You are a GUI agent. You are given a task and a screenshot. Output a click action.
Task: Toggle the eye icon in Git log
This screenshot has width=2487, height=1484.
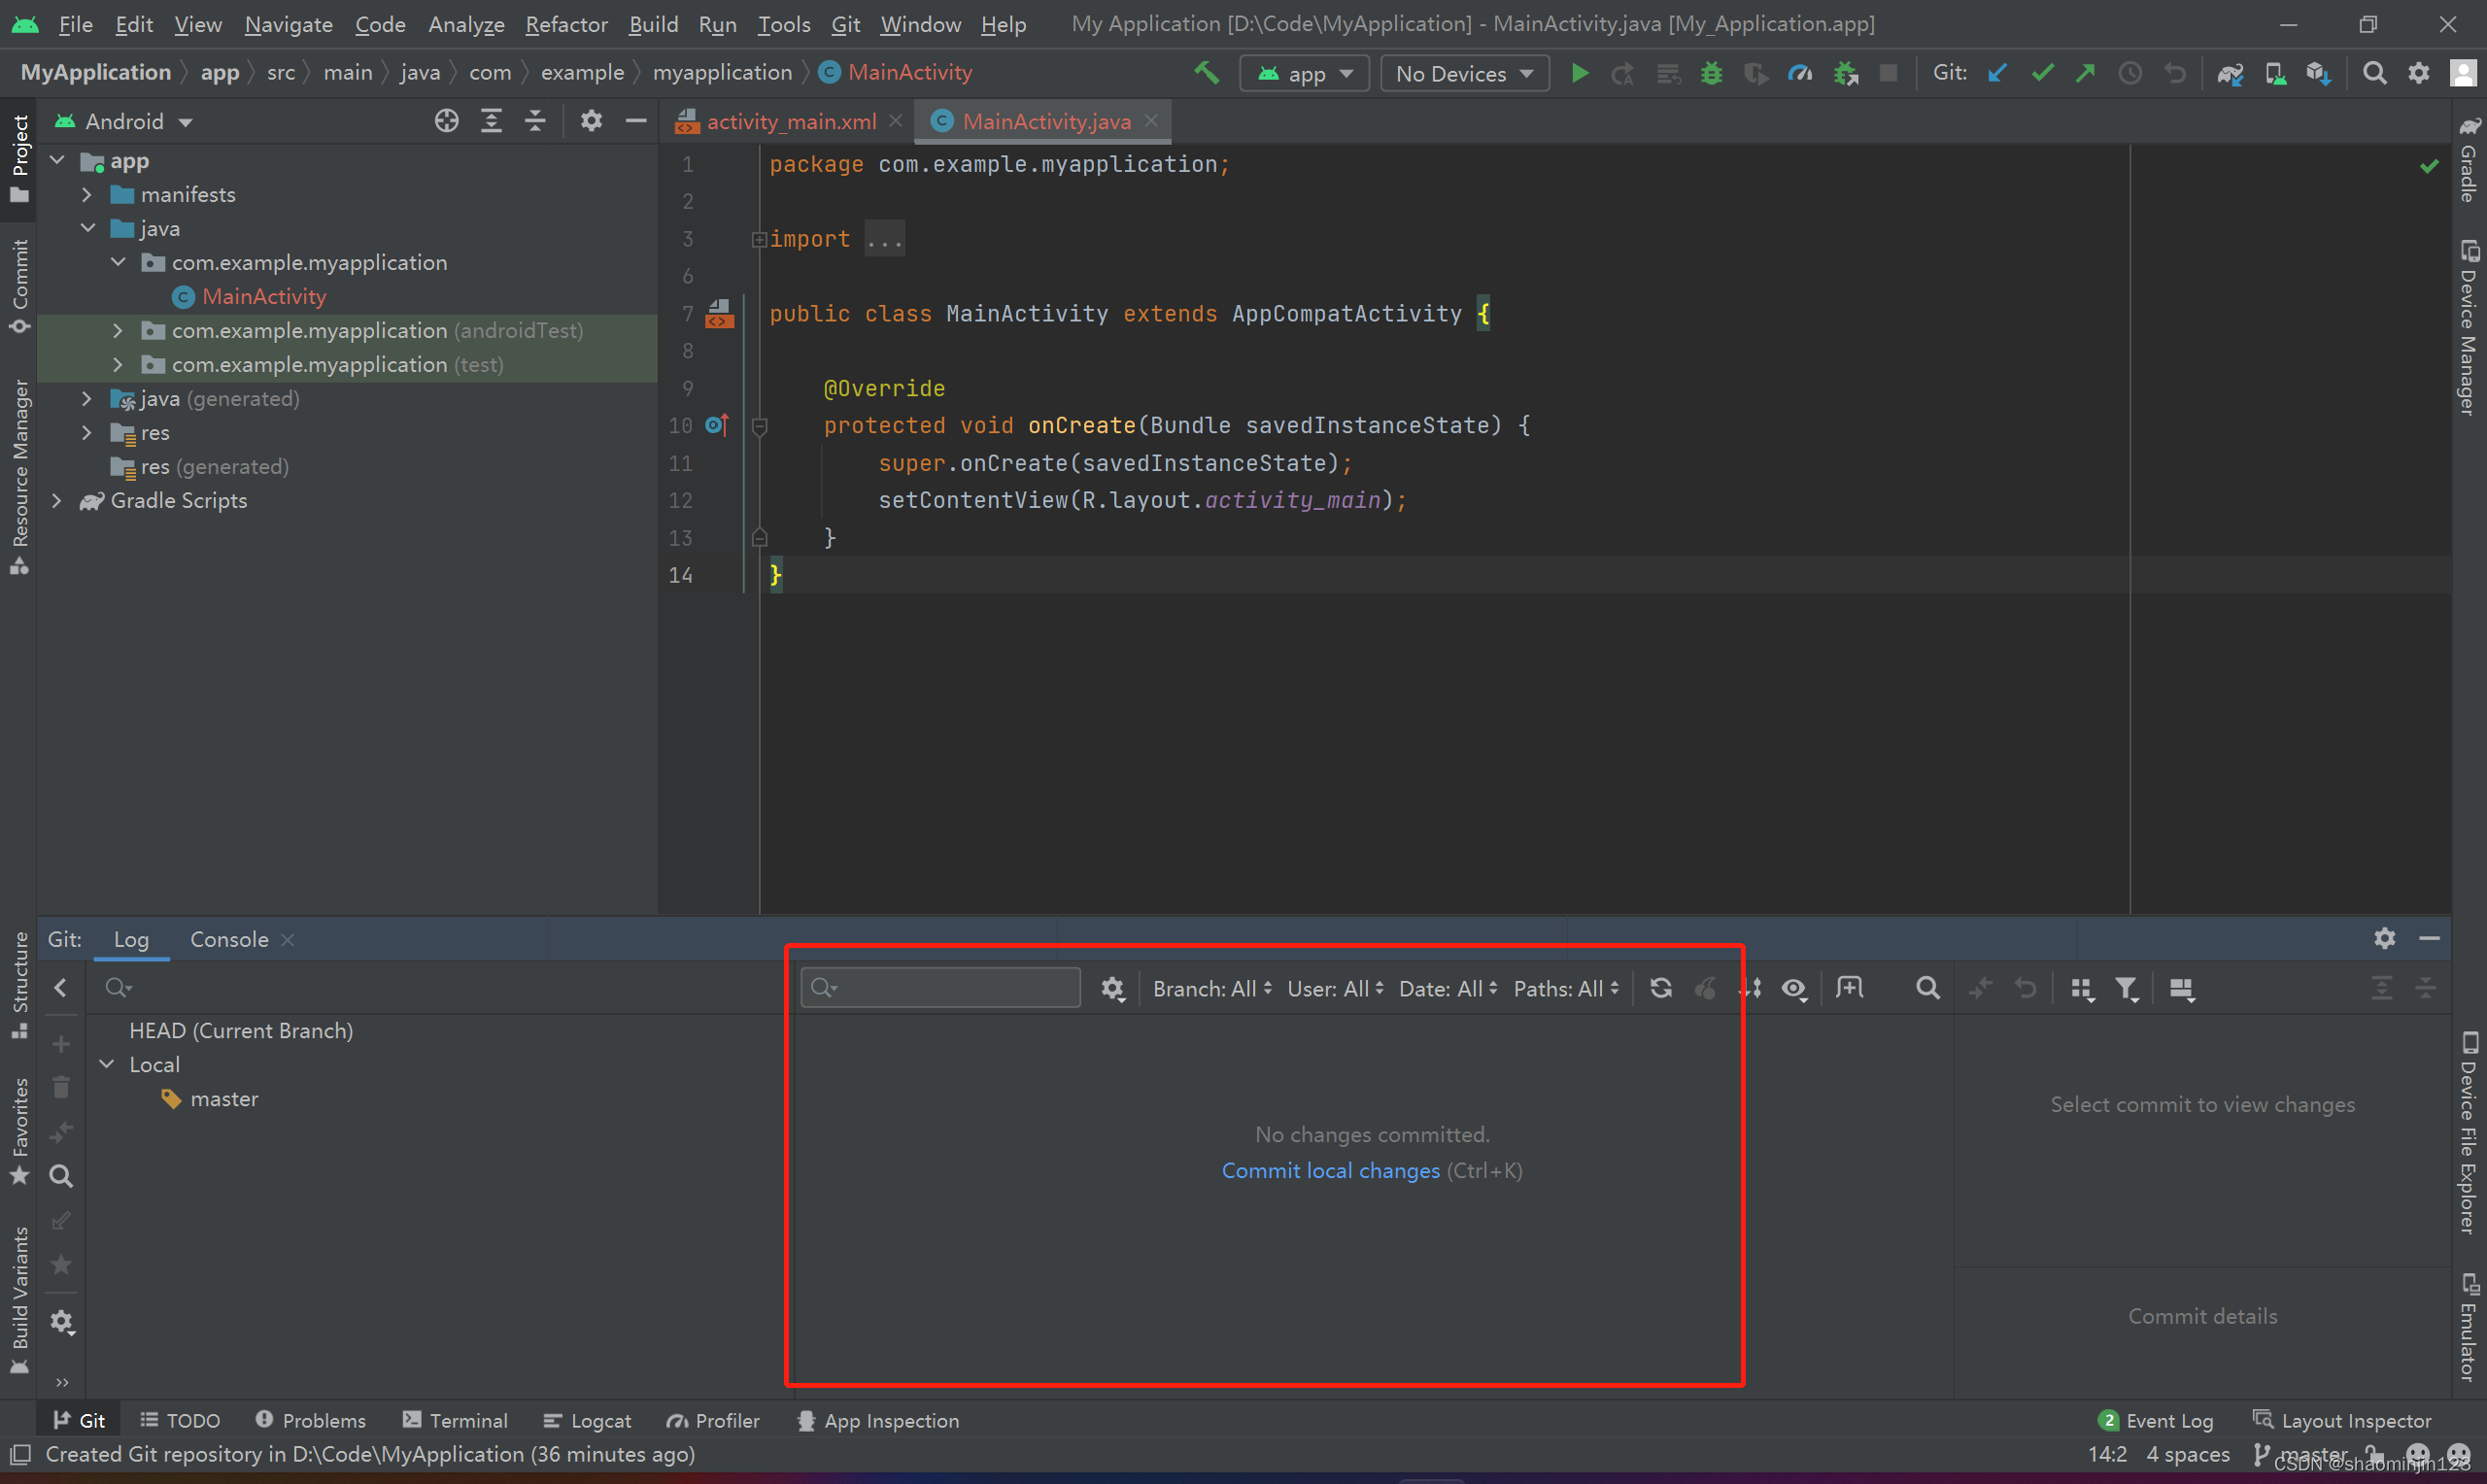point(1794,988)
